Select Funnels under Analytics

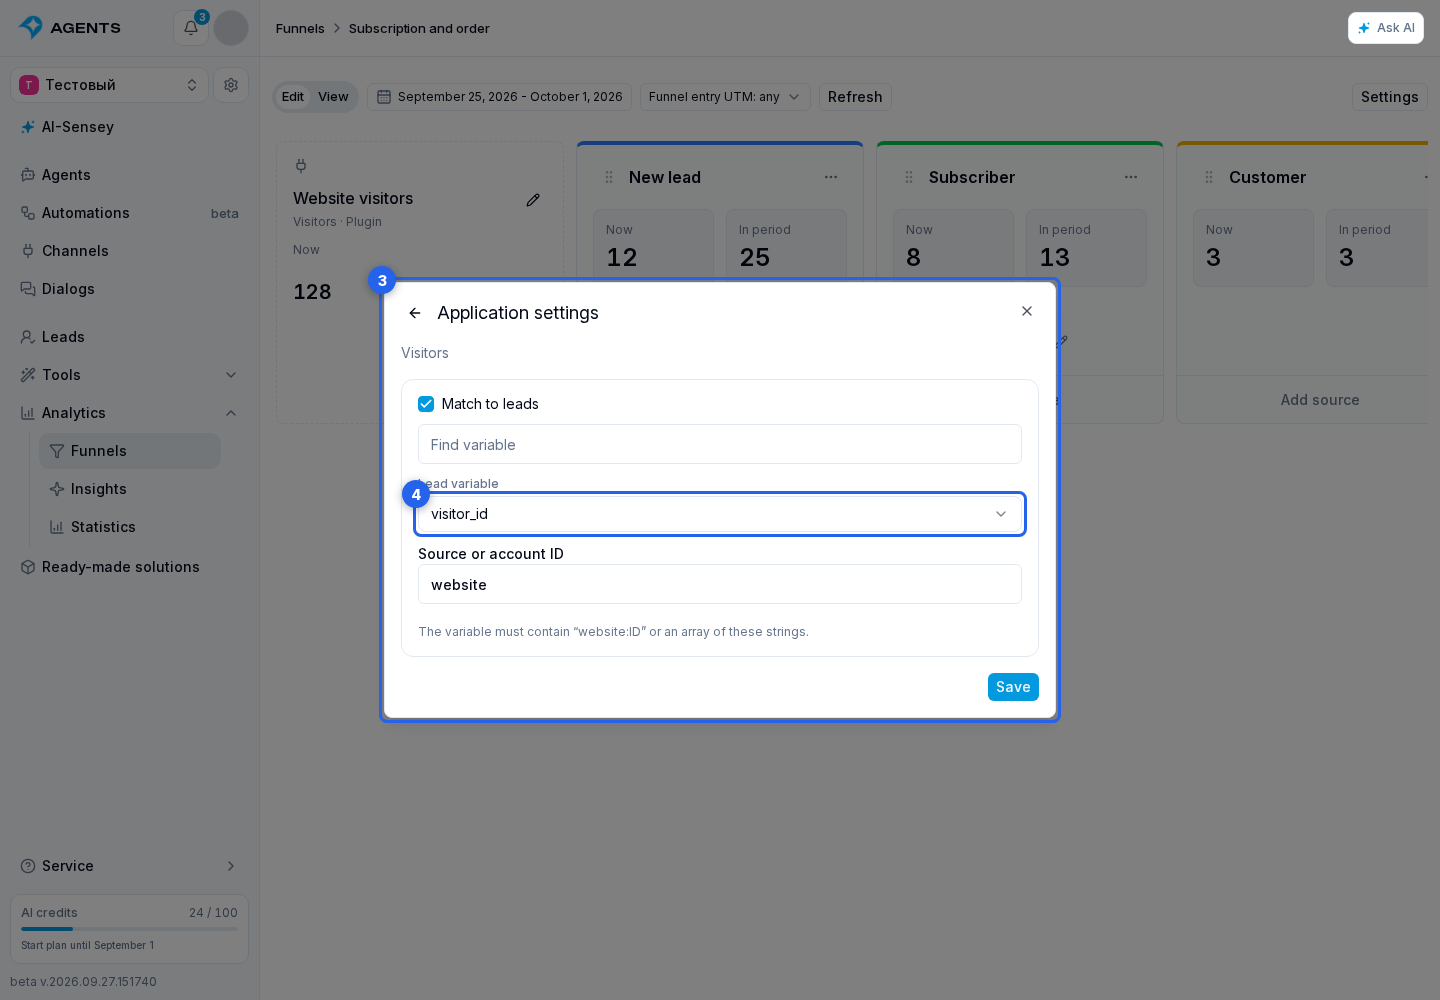[x=130, y=451]
